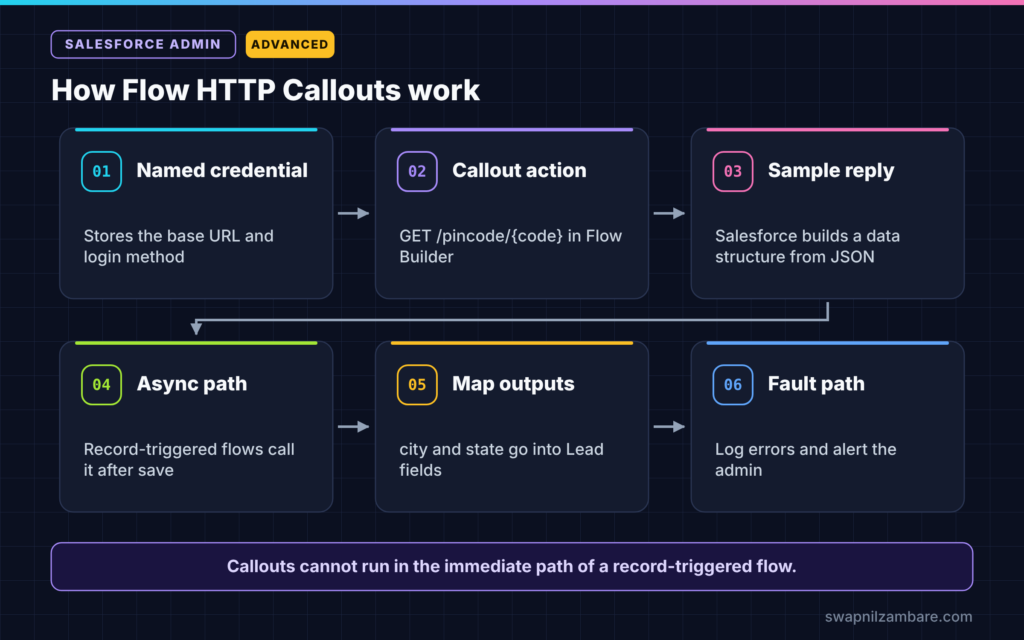Image resolution: width=1024 pixels, height=640 pixels.
Task: Select the title "How Flow HTTP Callouts work"
Action: click(x=265, y=90)
